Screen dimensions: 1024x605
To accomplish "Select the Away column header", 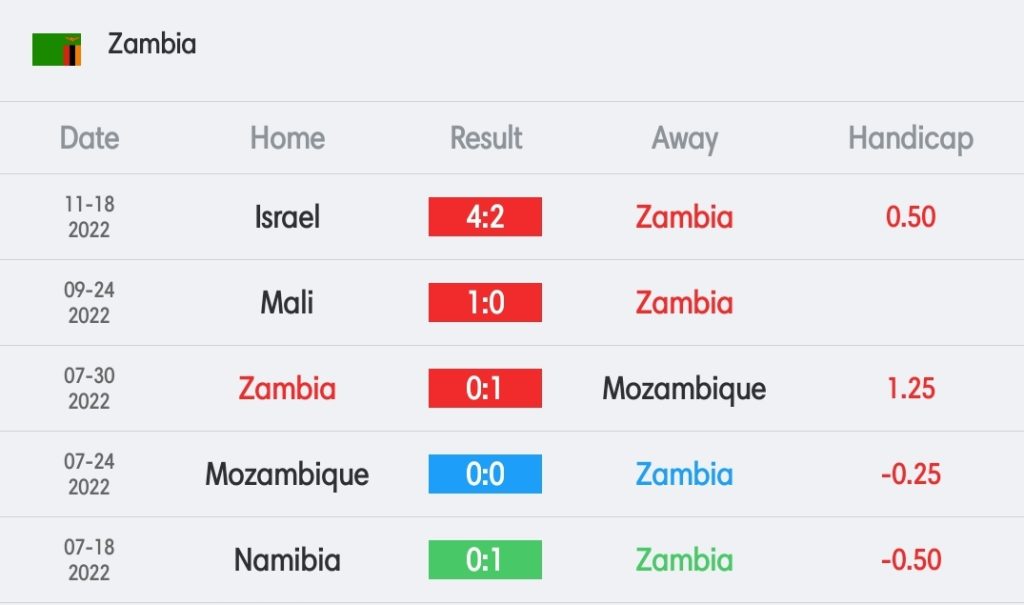I will tap(684, 139).
